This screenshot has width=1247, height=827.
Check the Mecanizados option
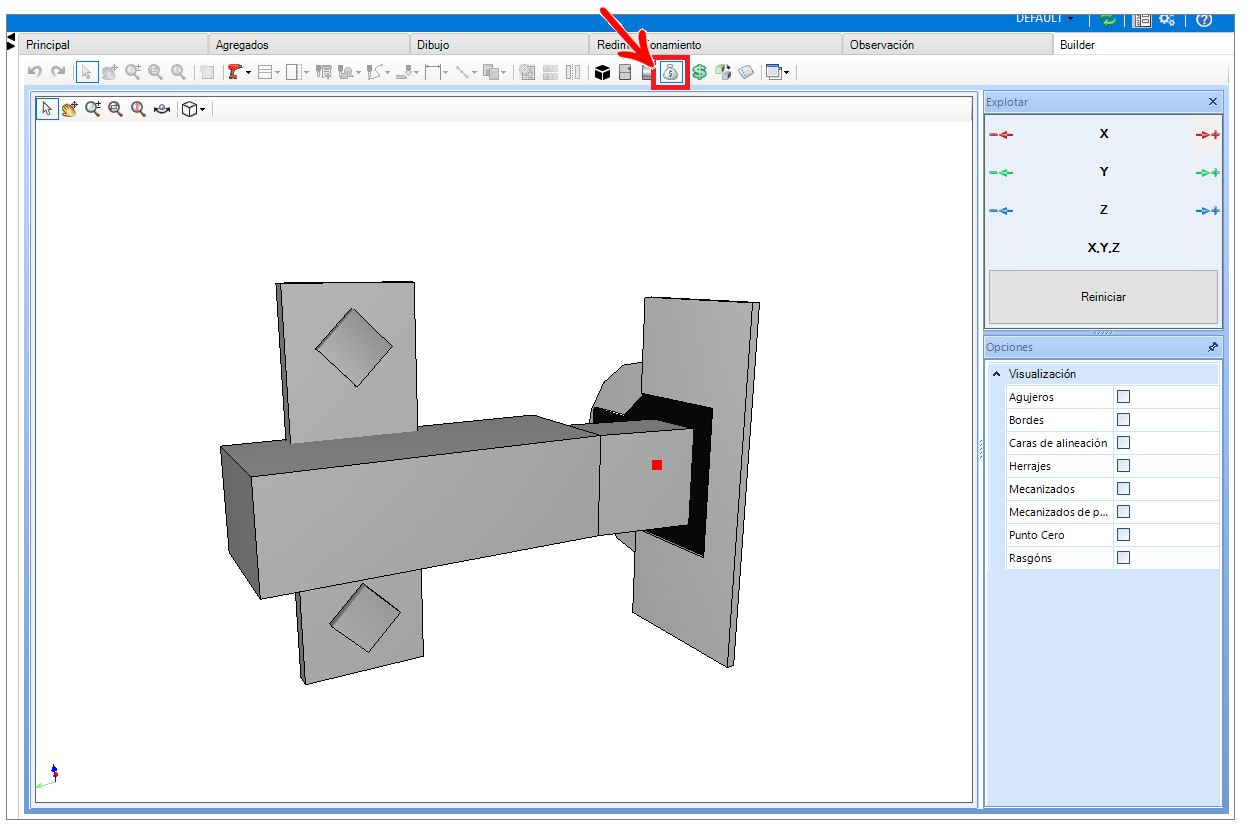[1123, 489]
